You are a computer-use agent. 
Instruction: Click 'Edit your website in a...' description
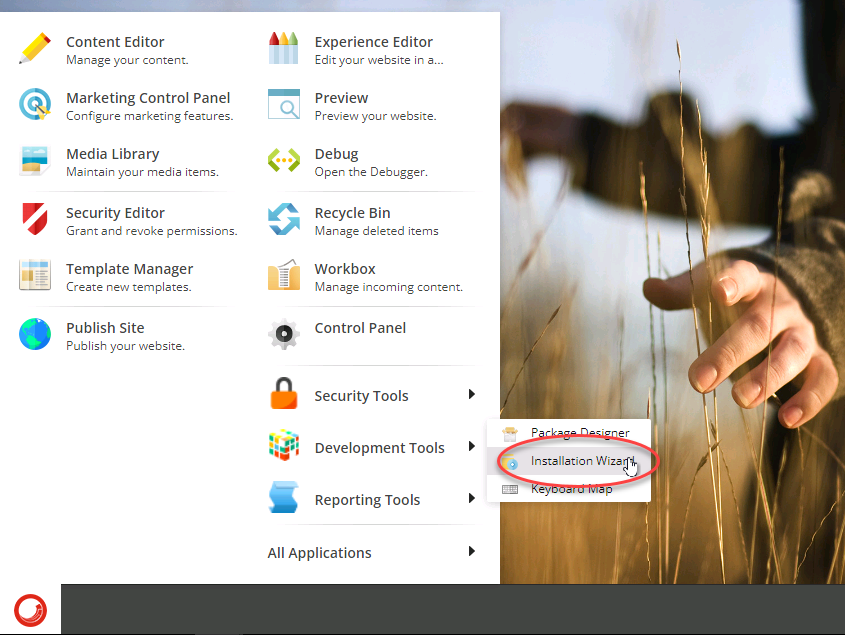pos(379,60)
